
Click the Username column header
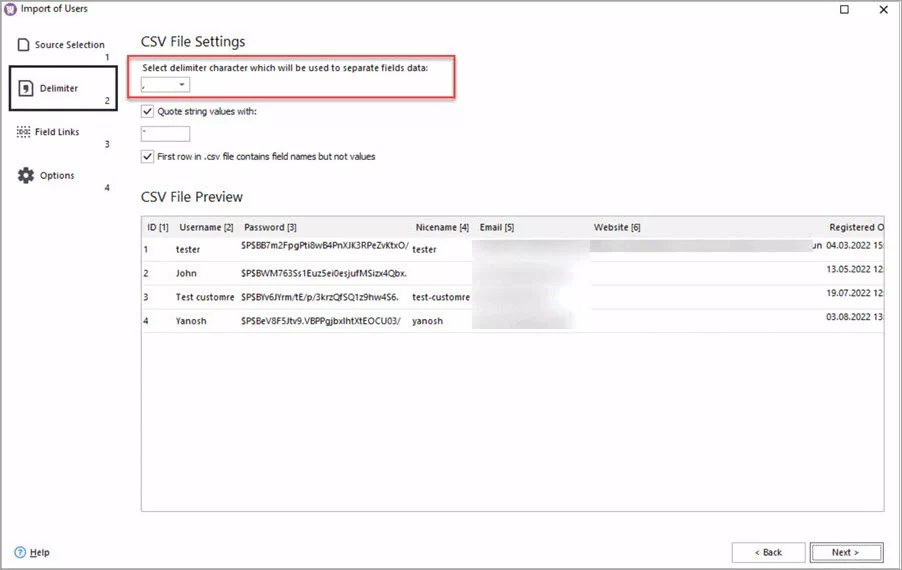pyautogui.click(x=206, y=228)
